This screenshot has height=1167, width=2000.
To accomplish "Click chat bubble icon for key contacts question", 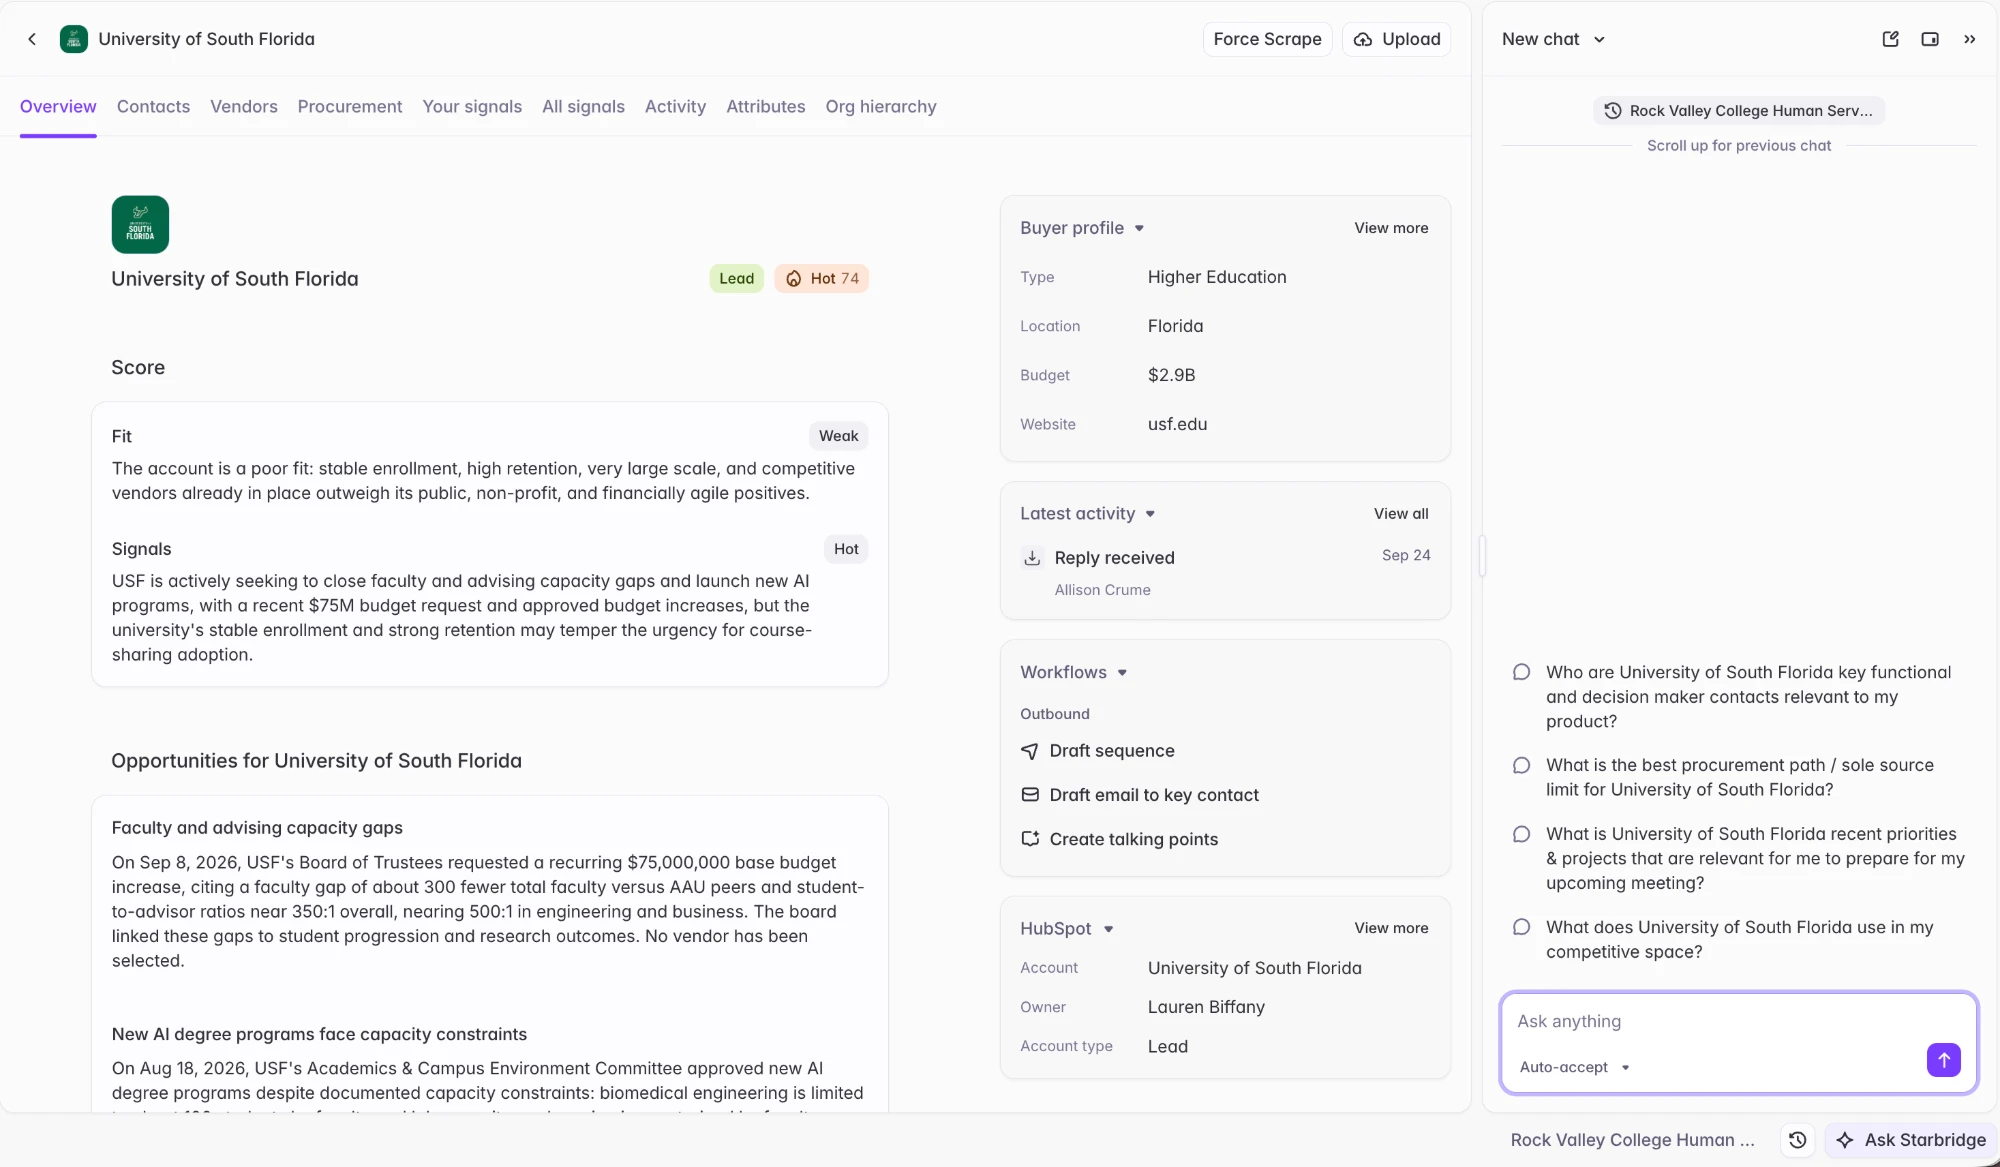I will pyautogui.click(x=1521, y=672).
